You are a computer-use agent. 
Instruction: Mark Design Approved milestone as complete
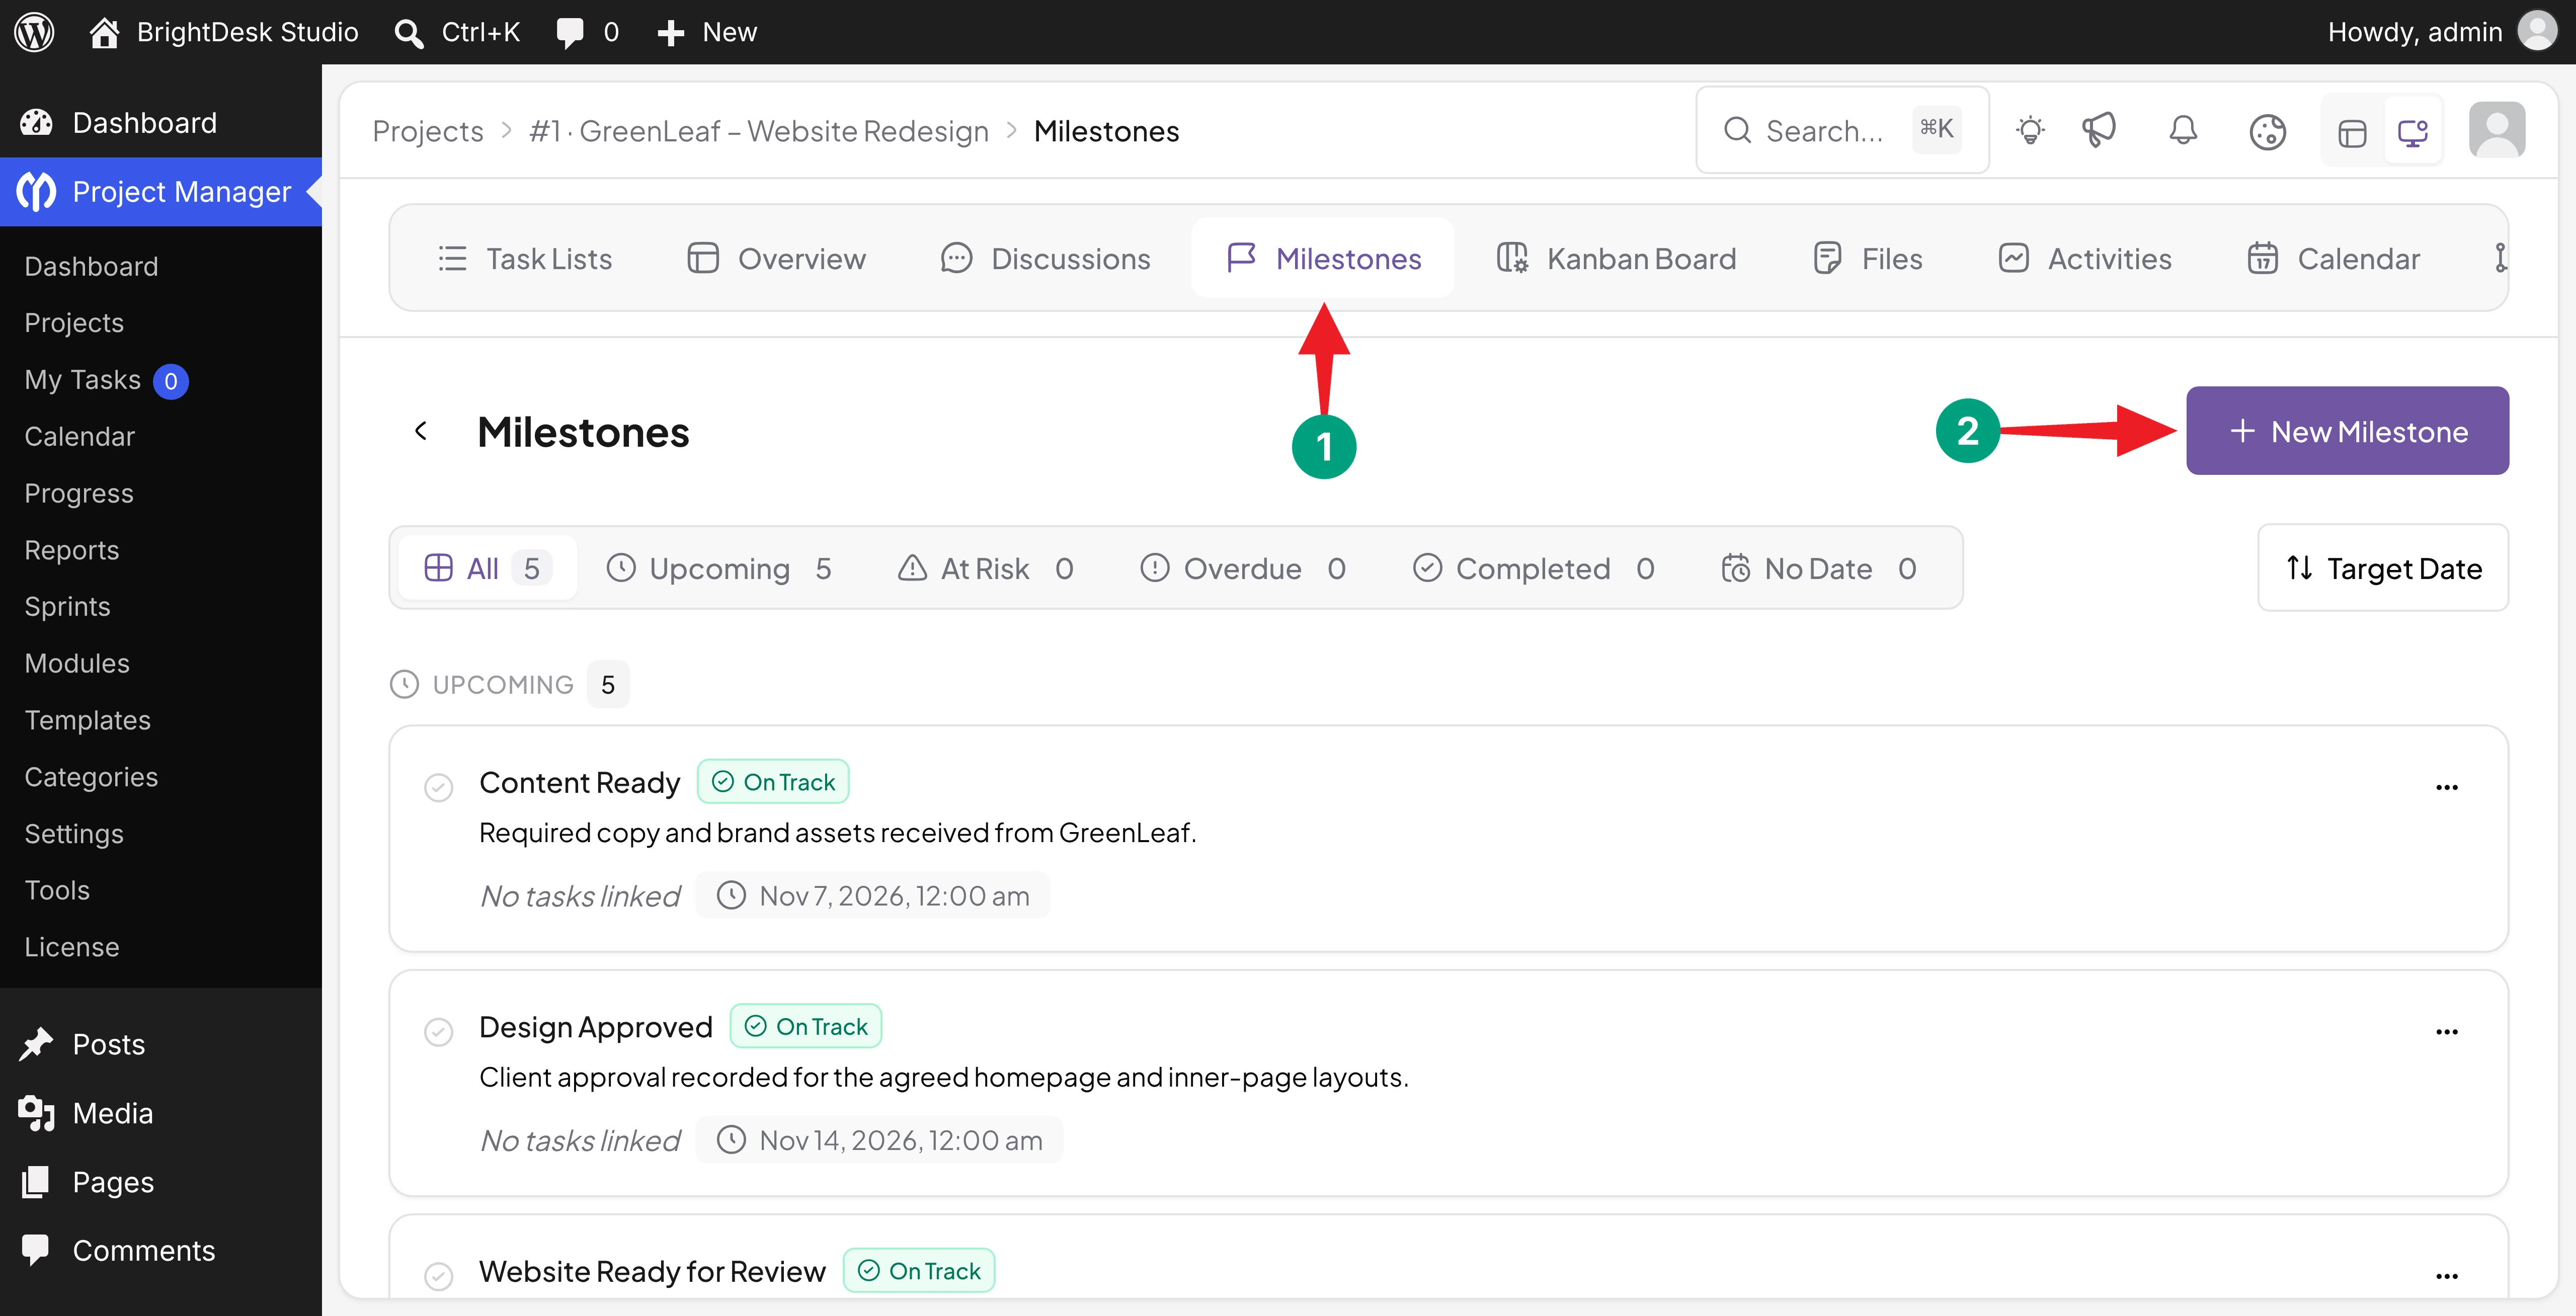click(x=438, y=1031)
